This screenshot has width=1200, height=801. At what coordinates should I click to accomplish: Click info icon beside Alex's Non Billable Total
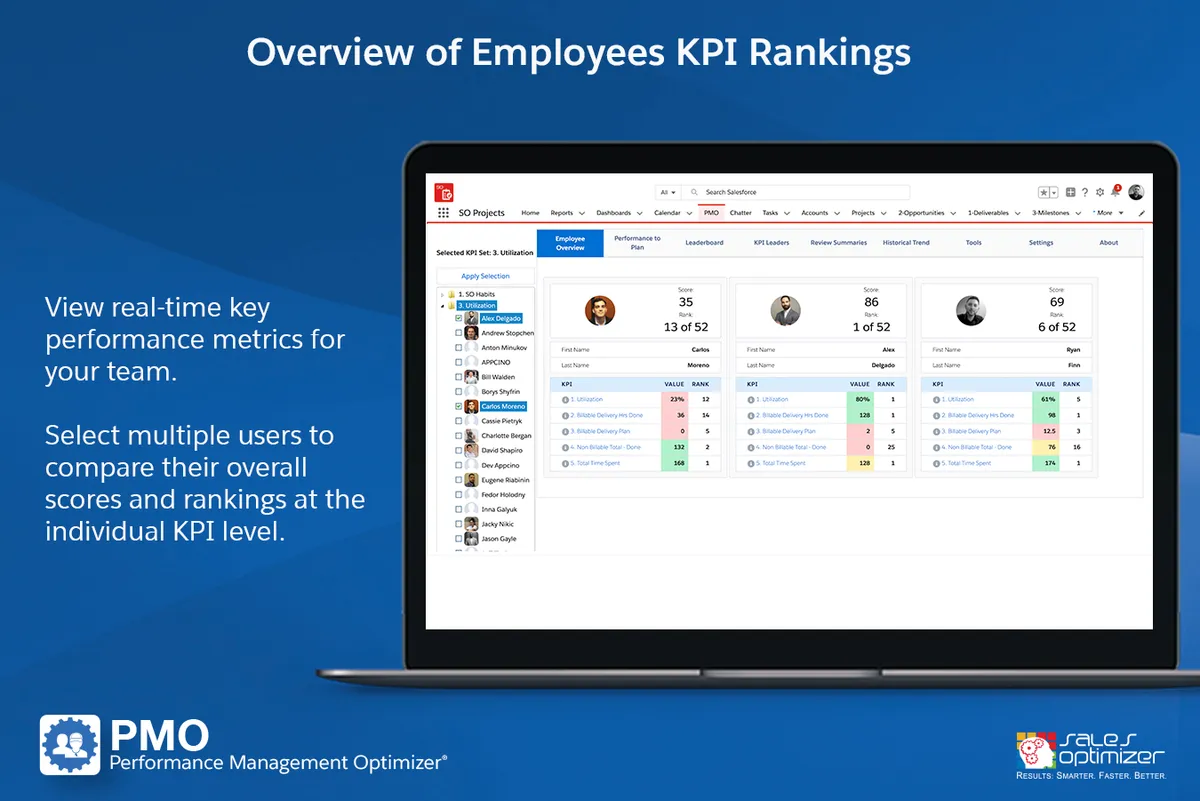click(x=750, y=447)
